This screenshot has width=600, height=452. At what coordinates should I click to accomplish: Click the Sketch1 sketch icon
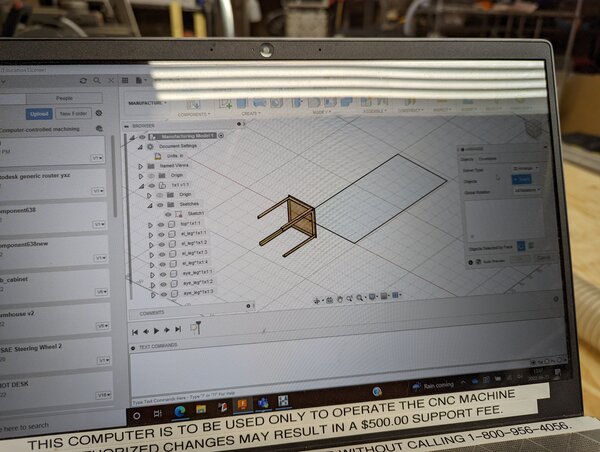click(178, 214)
